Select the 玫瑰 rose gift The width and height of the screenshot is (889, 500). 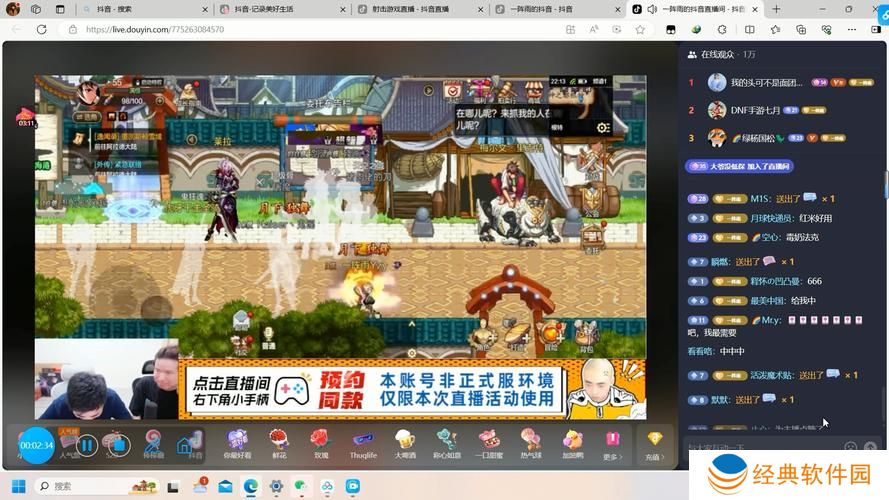319,441
